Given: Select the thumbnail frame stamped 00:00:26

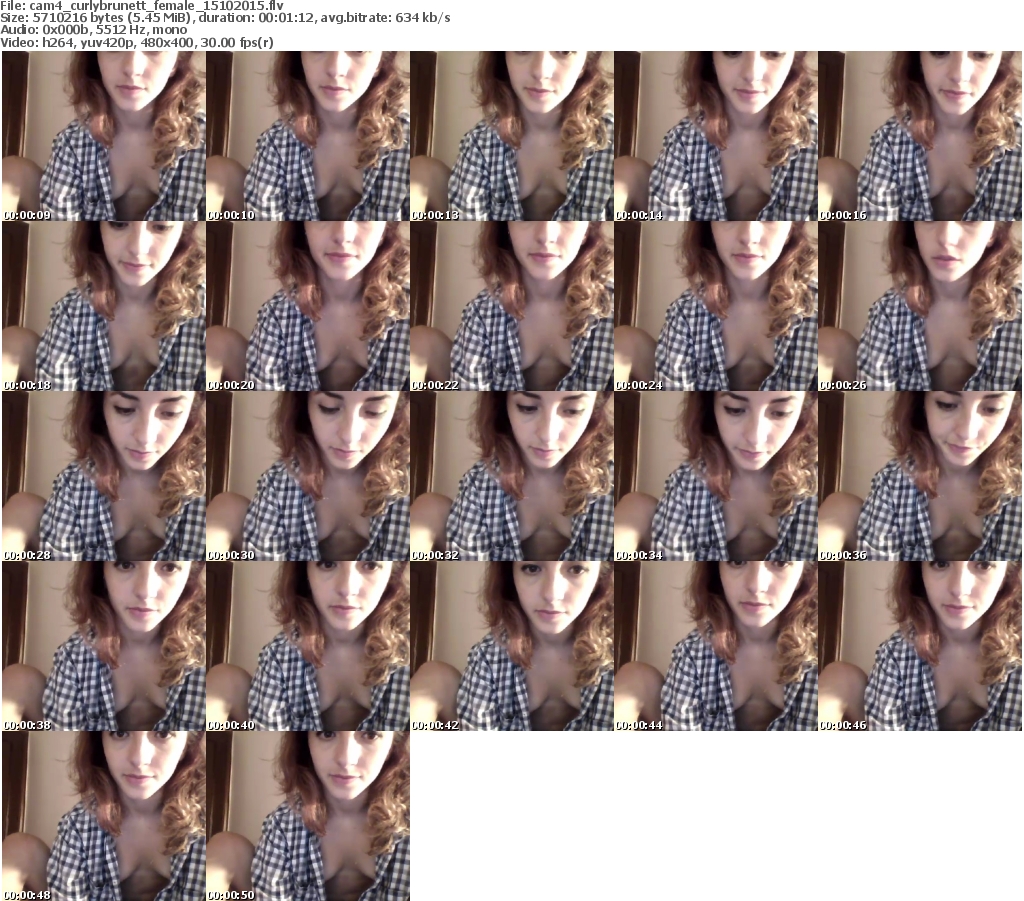Looking at the screenshot, I should [920, 306].
